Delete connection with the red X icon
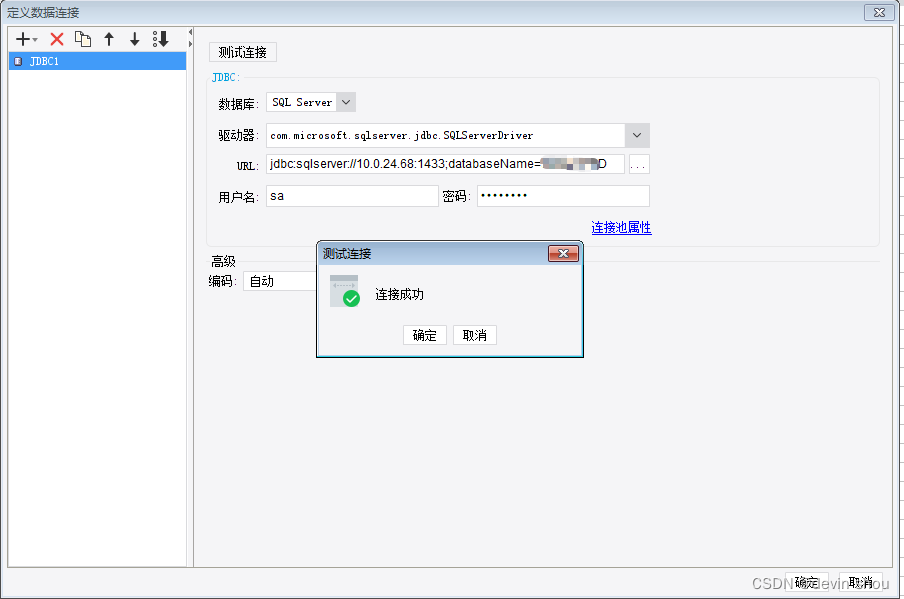 coord(56,39)
